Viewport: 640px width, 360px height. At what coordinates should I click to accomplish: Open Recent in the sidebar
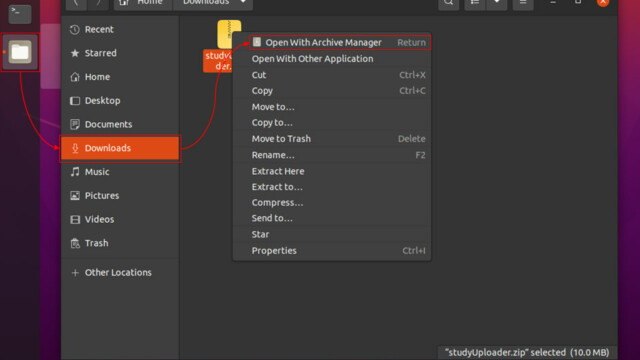point(120,29)
